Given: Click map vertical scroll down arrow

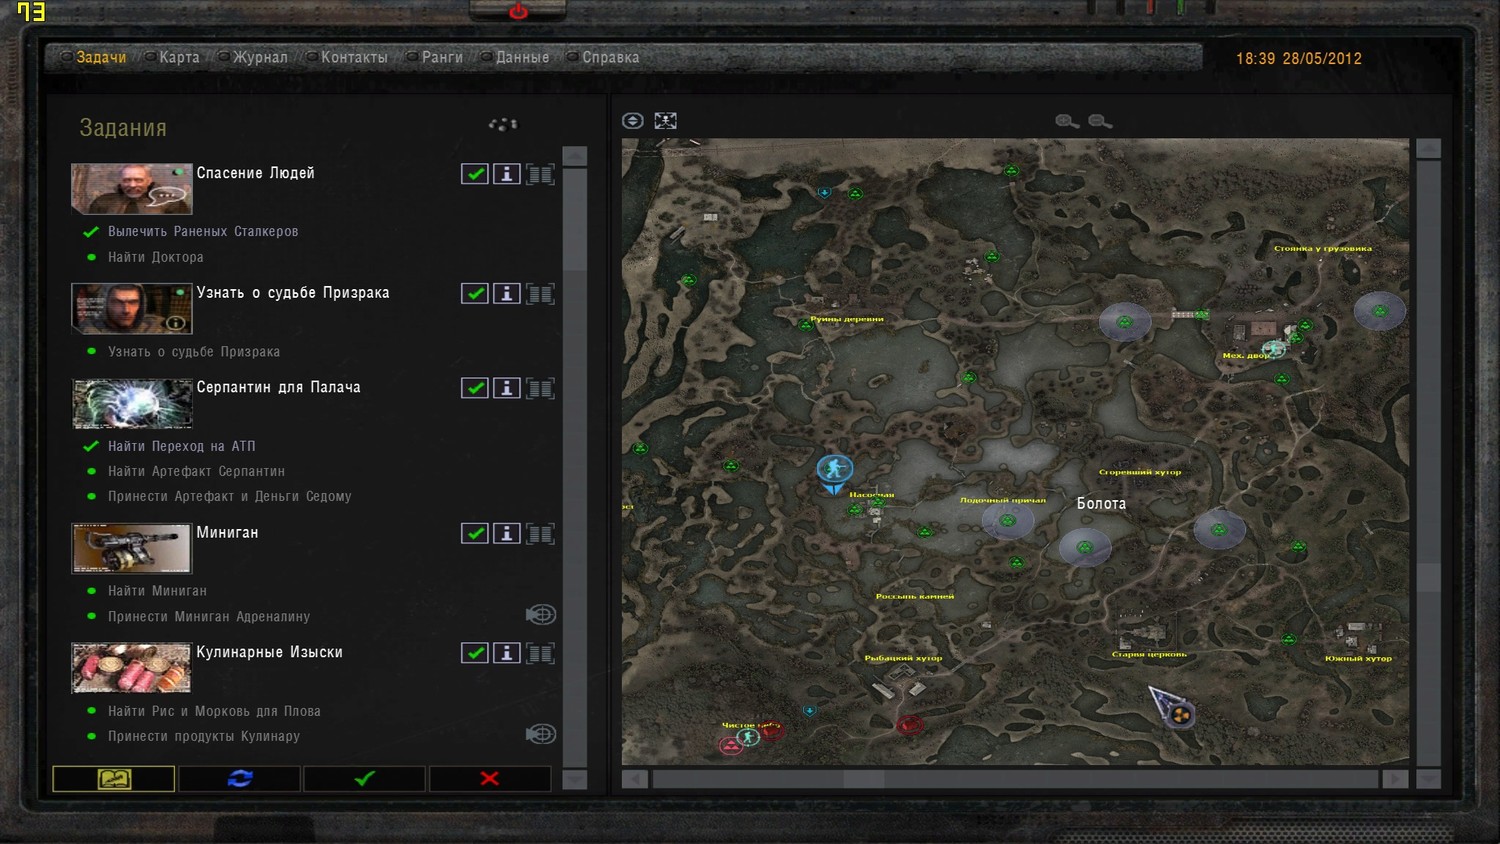Looking at the screenshot, I should (x=1429, y=778).
